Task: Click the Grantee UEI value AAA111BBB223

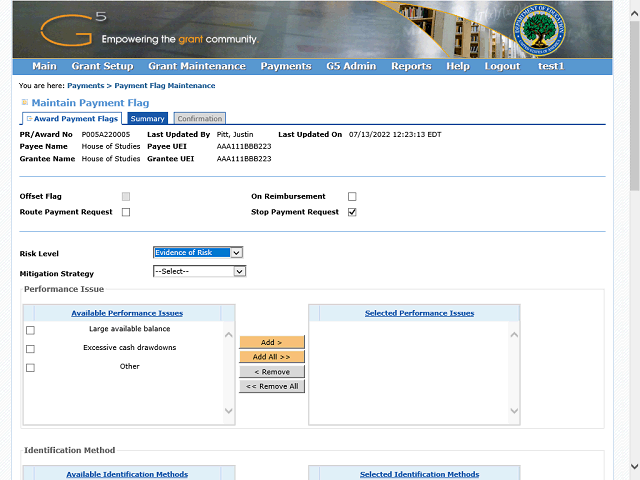Action: pyautogui.click(x=244, y=158)
